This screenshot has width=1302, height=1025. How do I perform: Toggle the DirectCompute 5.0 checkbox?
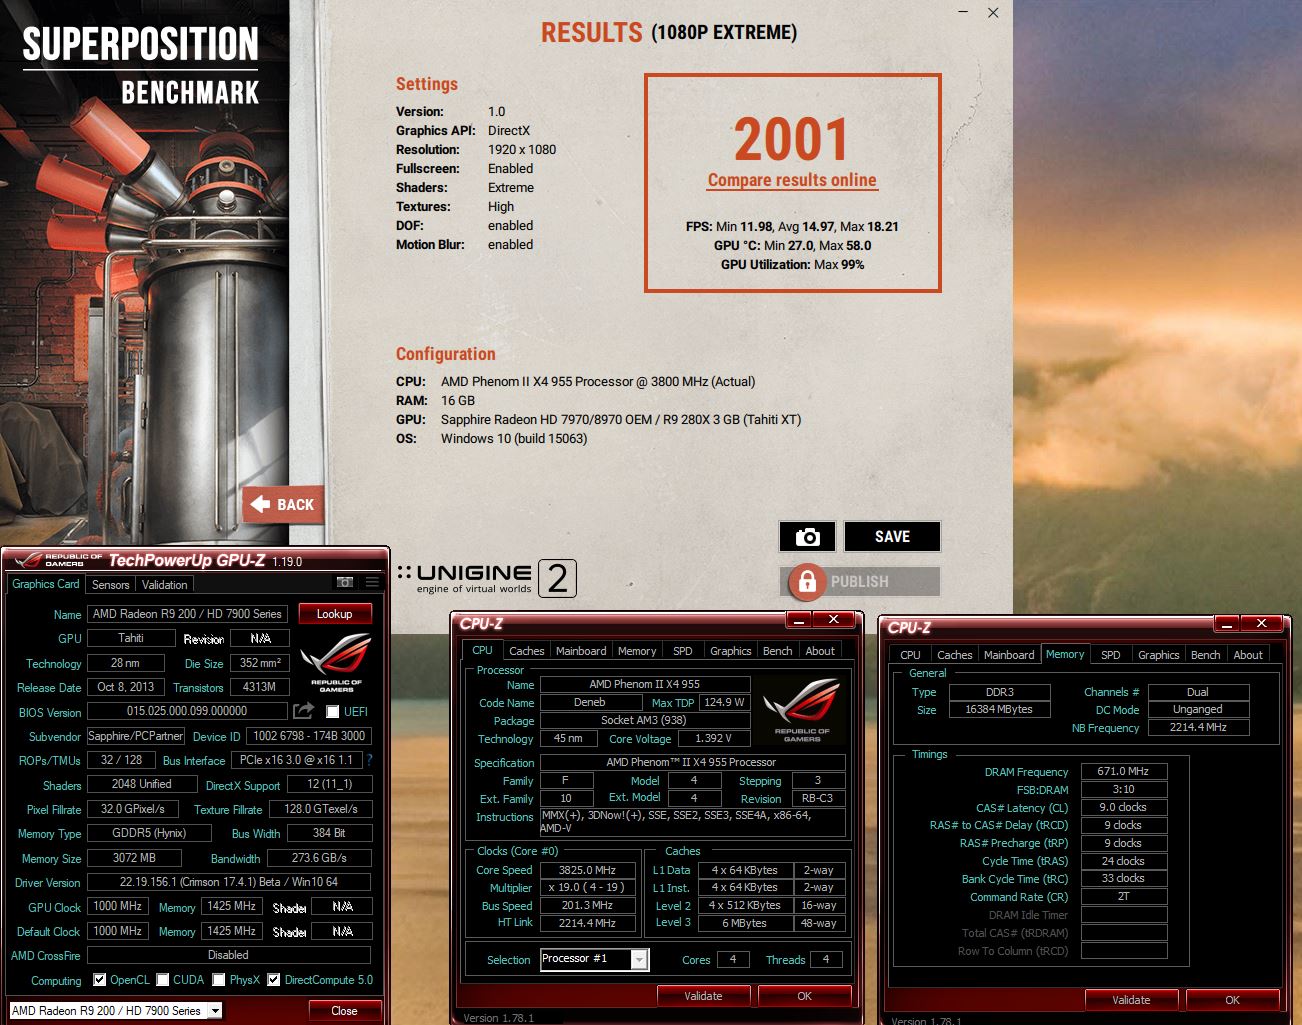(x=273, y=980)
